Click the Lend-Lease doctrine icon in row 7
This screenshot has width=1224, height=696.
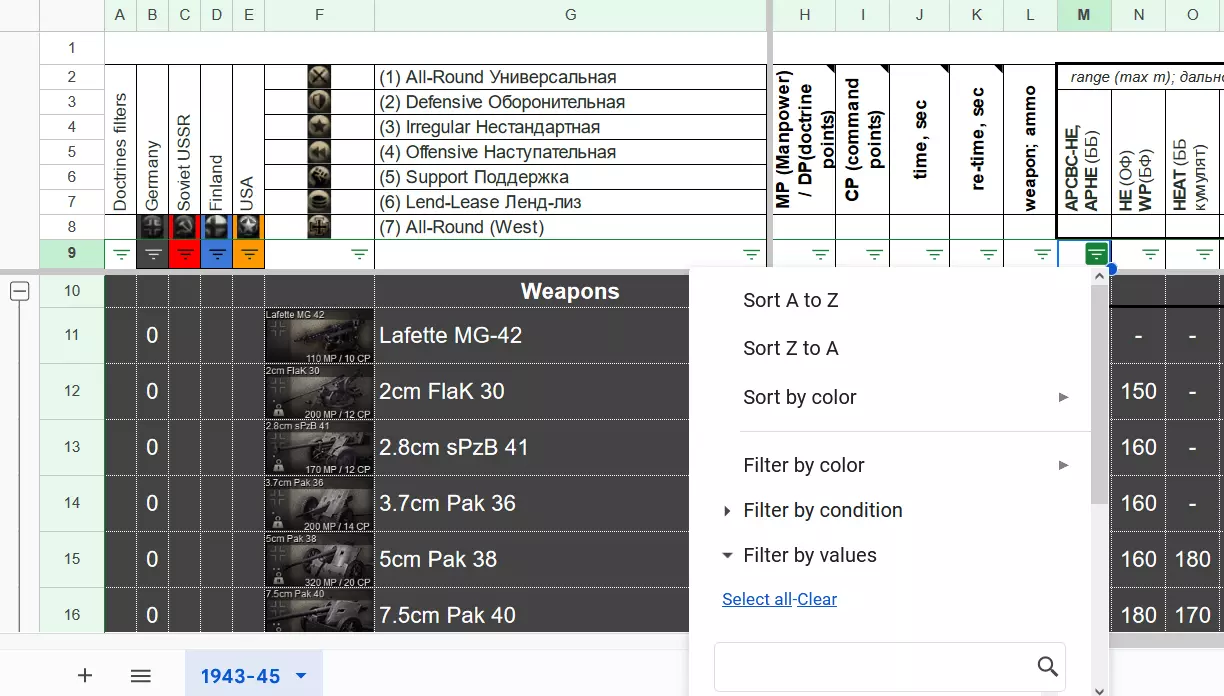[x=319, y=202]
